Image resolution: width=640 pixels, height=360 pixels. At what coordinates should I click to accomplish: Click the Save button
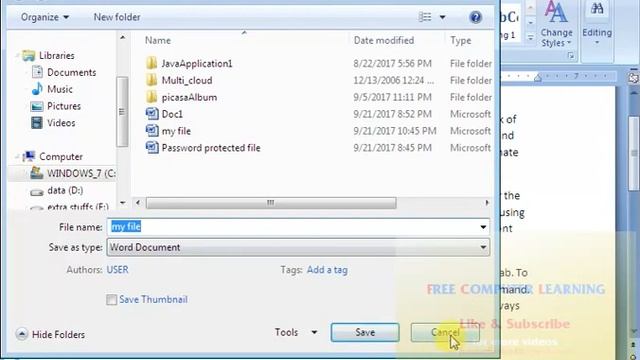pos(365,332)
